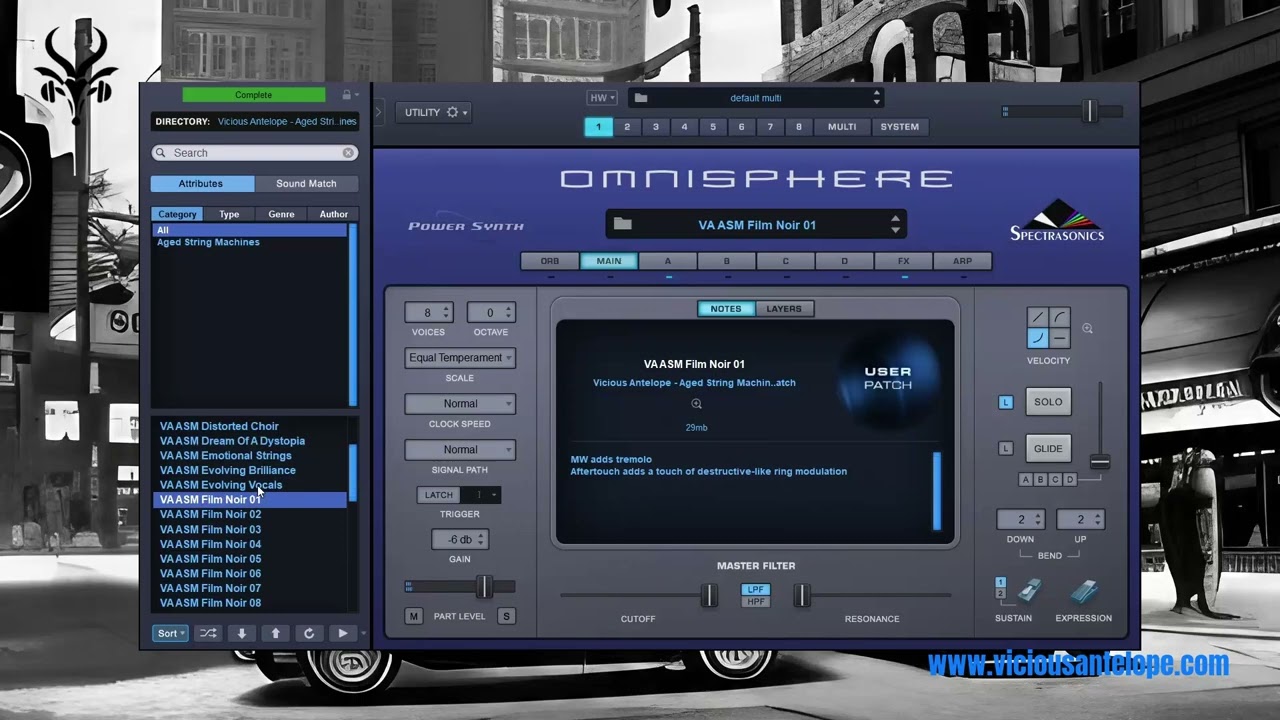
Task: Step patch with arrows beside Film Noir 01
Action: [895, 224]
